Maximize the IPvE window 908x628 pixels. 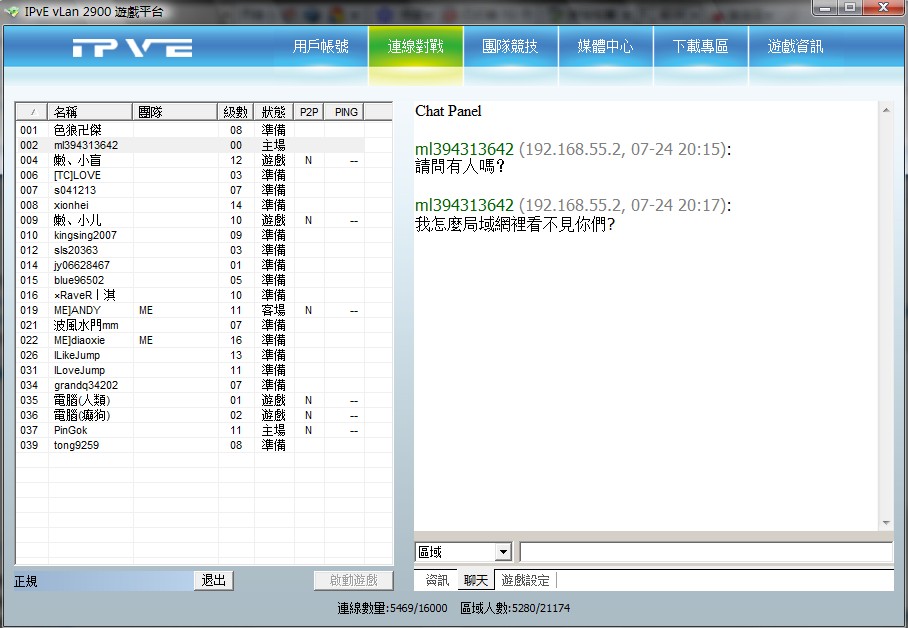(x=850, y=8)
